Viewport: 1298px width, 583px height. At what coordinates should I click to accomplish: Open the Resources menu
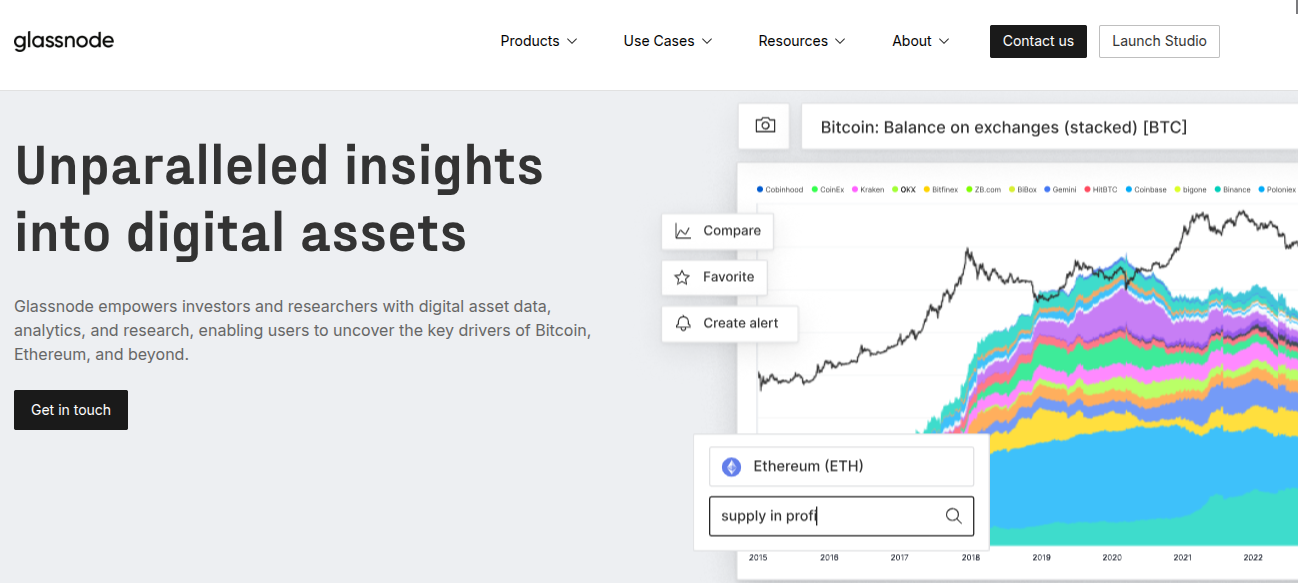pyautogui.click(x=802, y=41)
